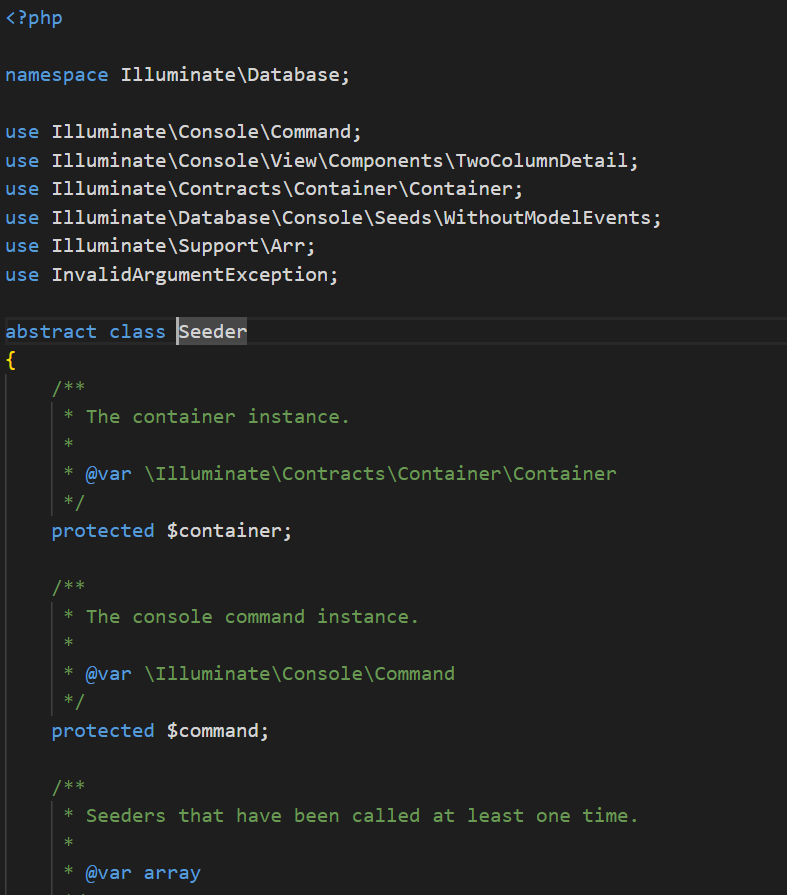Click the 'class' keyword
The image size is (787, 895).
click(x=137, y=332)
